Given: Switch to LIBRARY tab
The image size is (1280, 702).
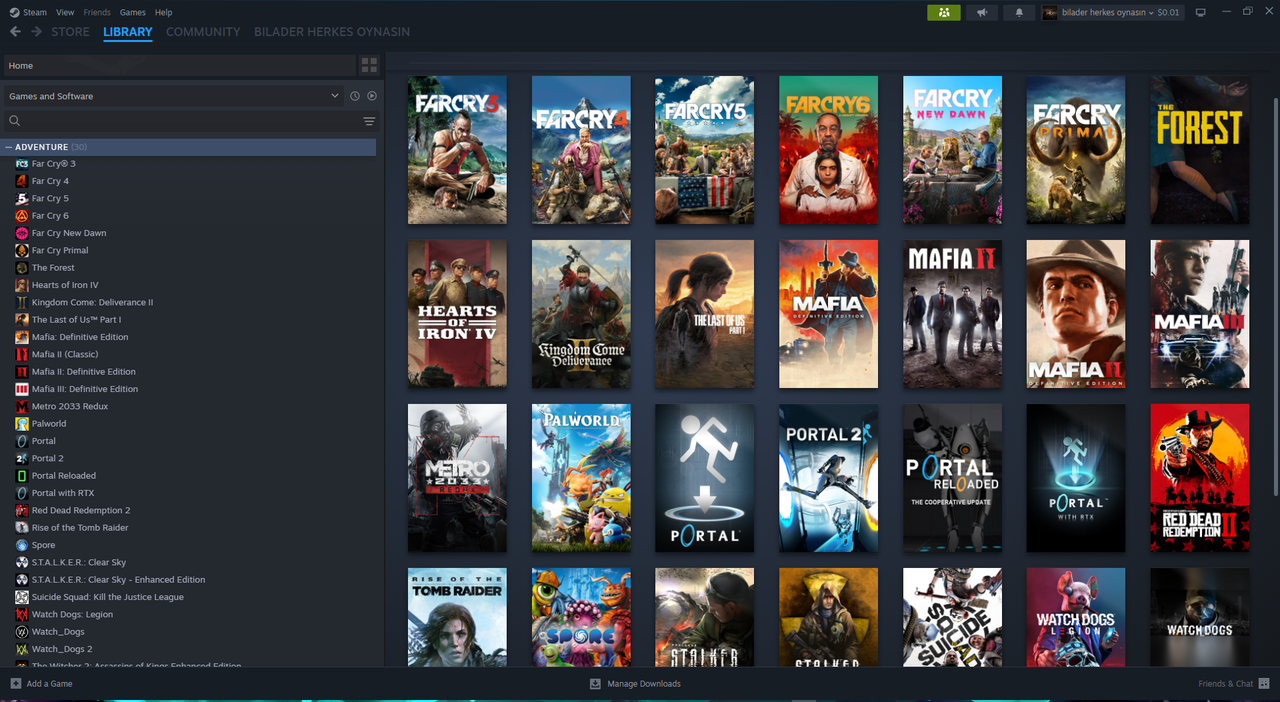Looking at the screenshot, I should (x=128, y=32).
